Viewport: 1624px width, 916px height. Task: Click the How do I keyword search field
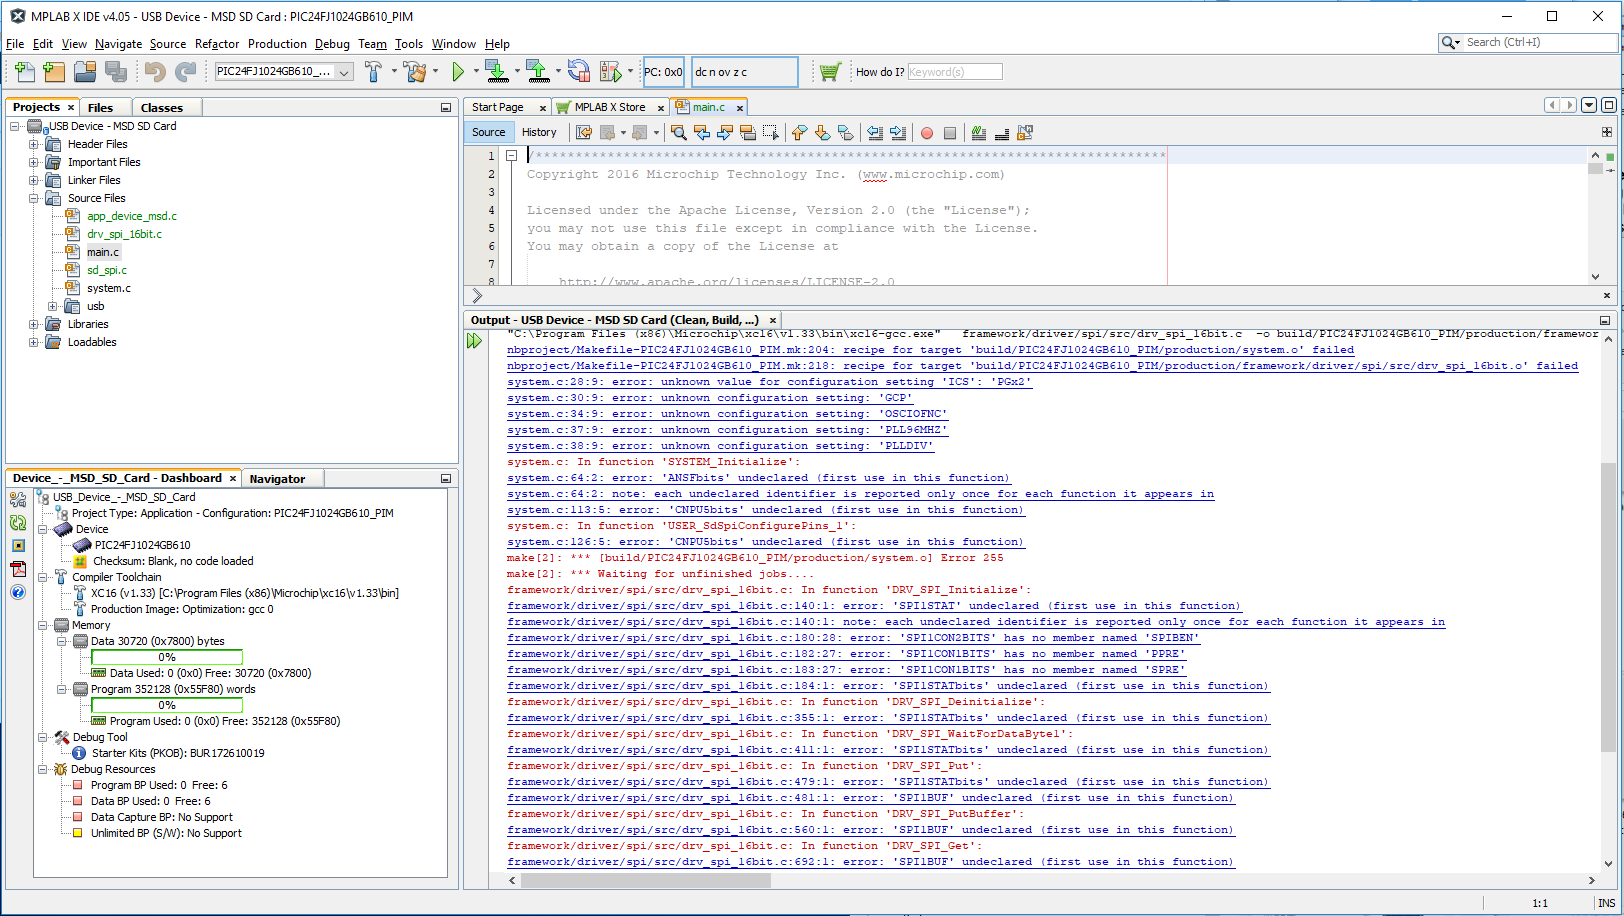click(955, 72)
